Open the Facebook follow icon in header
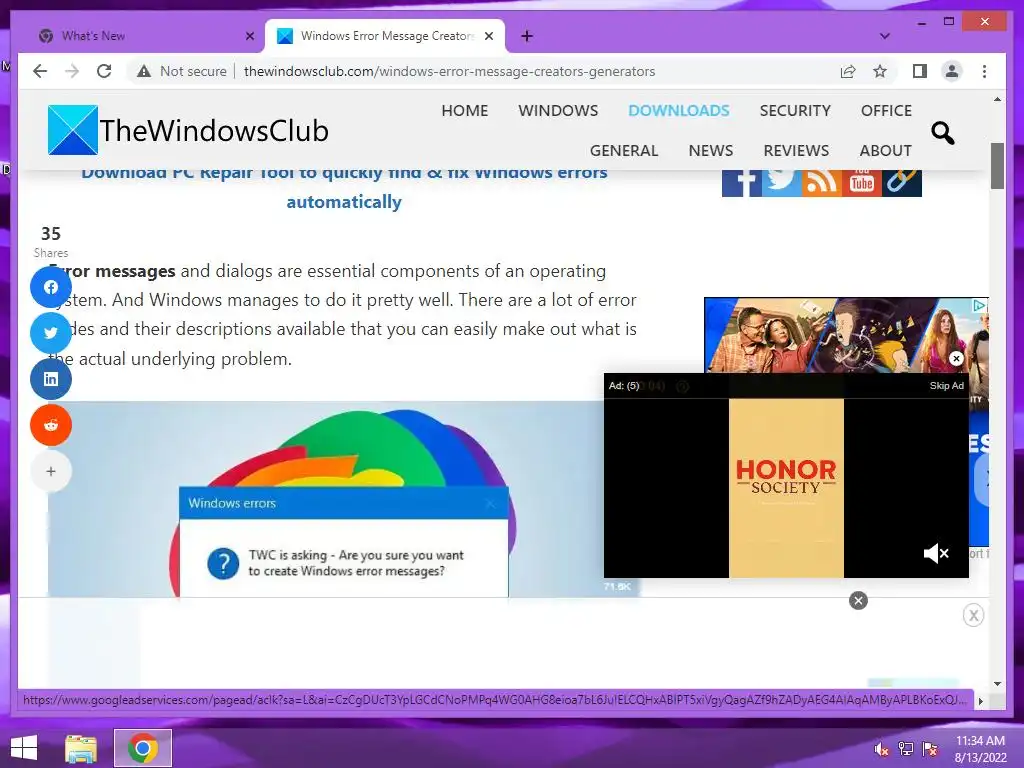 [x=741, y=181]
